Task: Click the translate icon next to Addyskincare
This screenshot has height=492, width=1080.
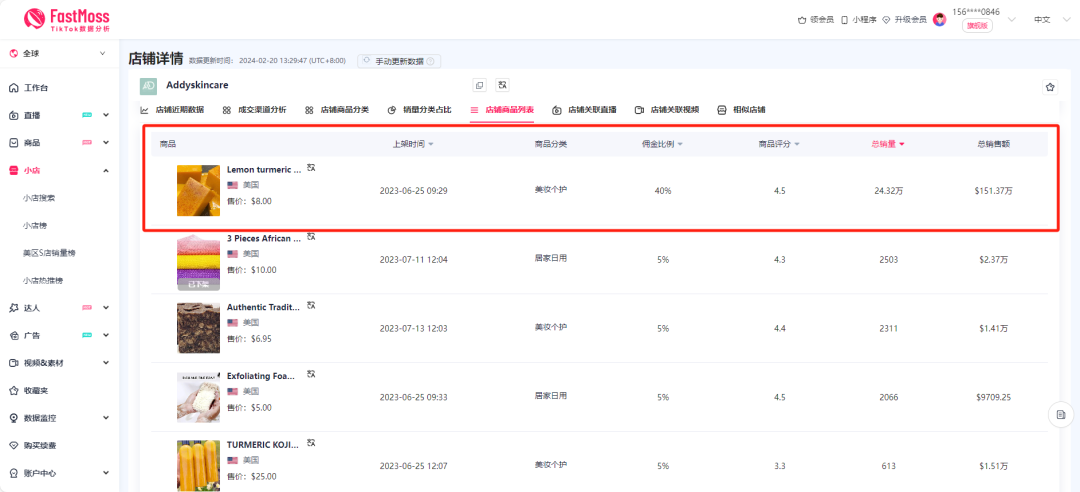Action: pos(502,86)
